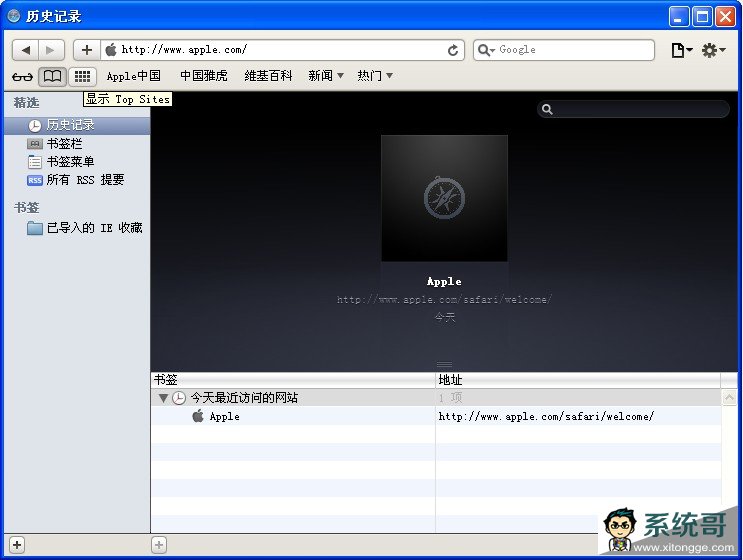Image resolution: width=743 pixels, height=560 pixels.
Task: Reload the page with the refresh icon
Action: coord(453,50)
